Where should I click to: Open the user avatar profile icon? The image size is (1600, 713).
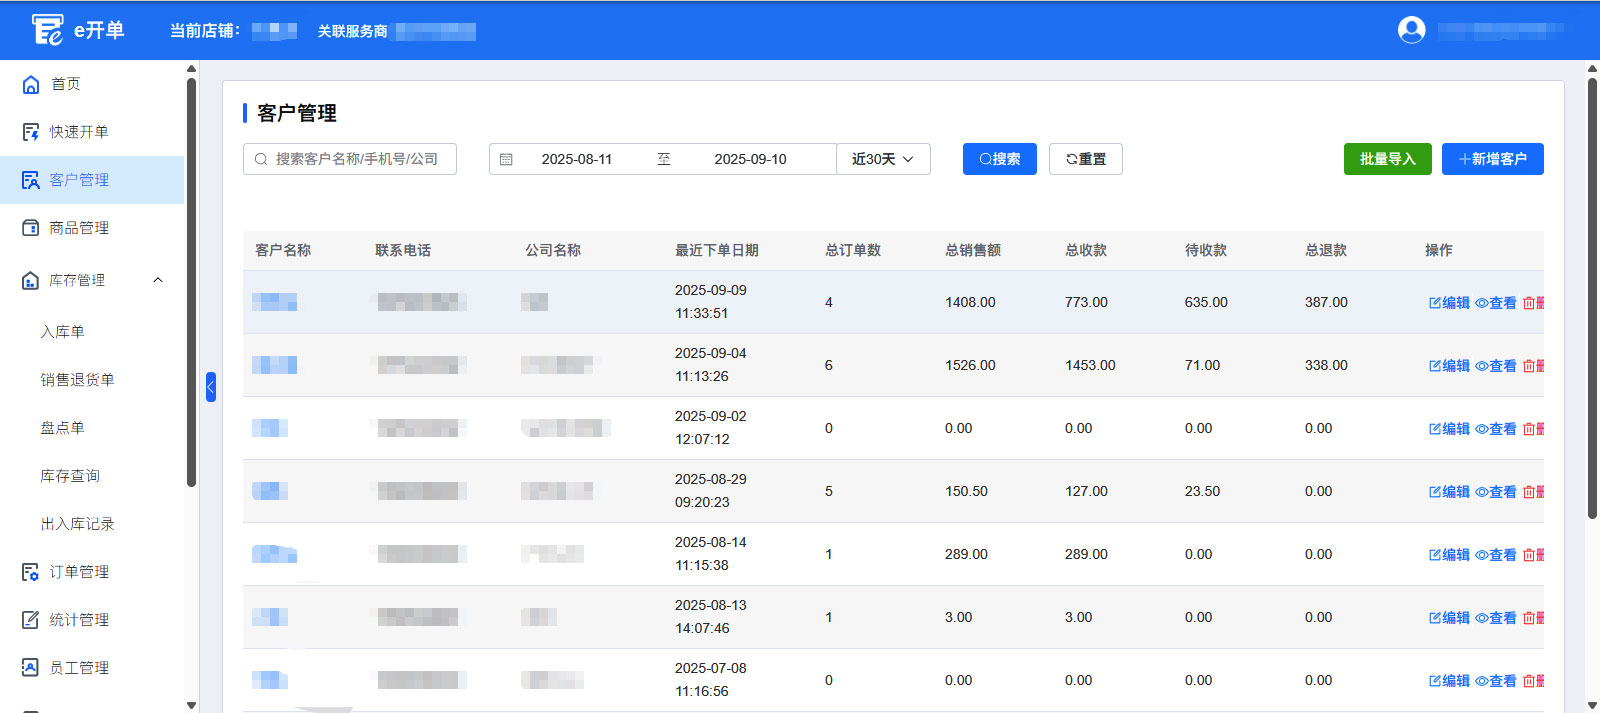point(1411,30)
